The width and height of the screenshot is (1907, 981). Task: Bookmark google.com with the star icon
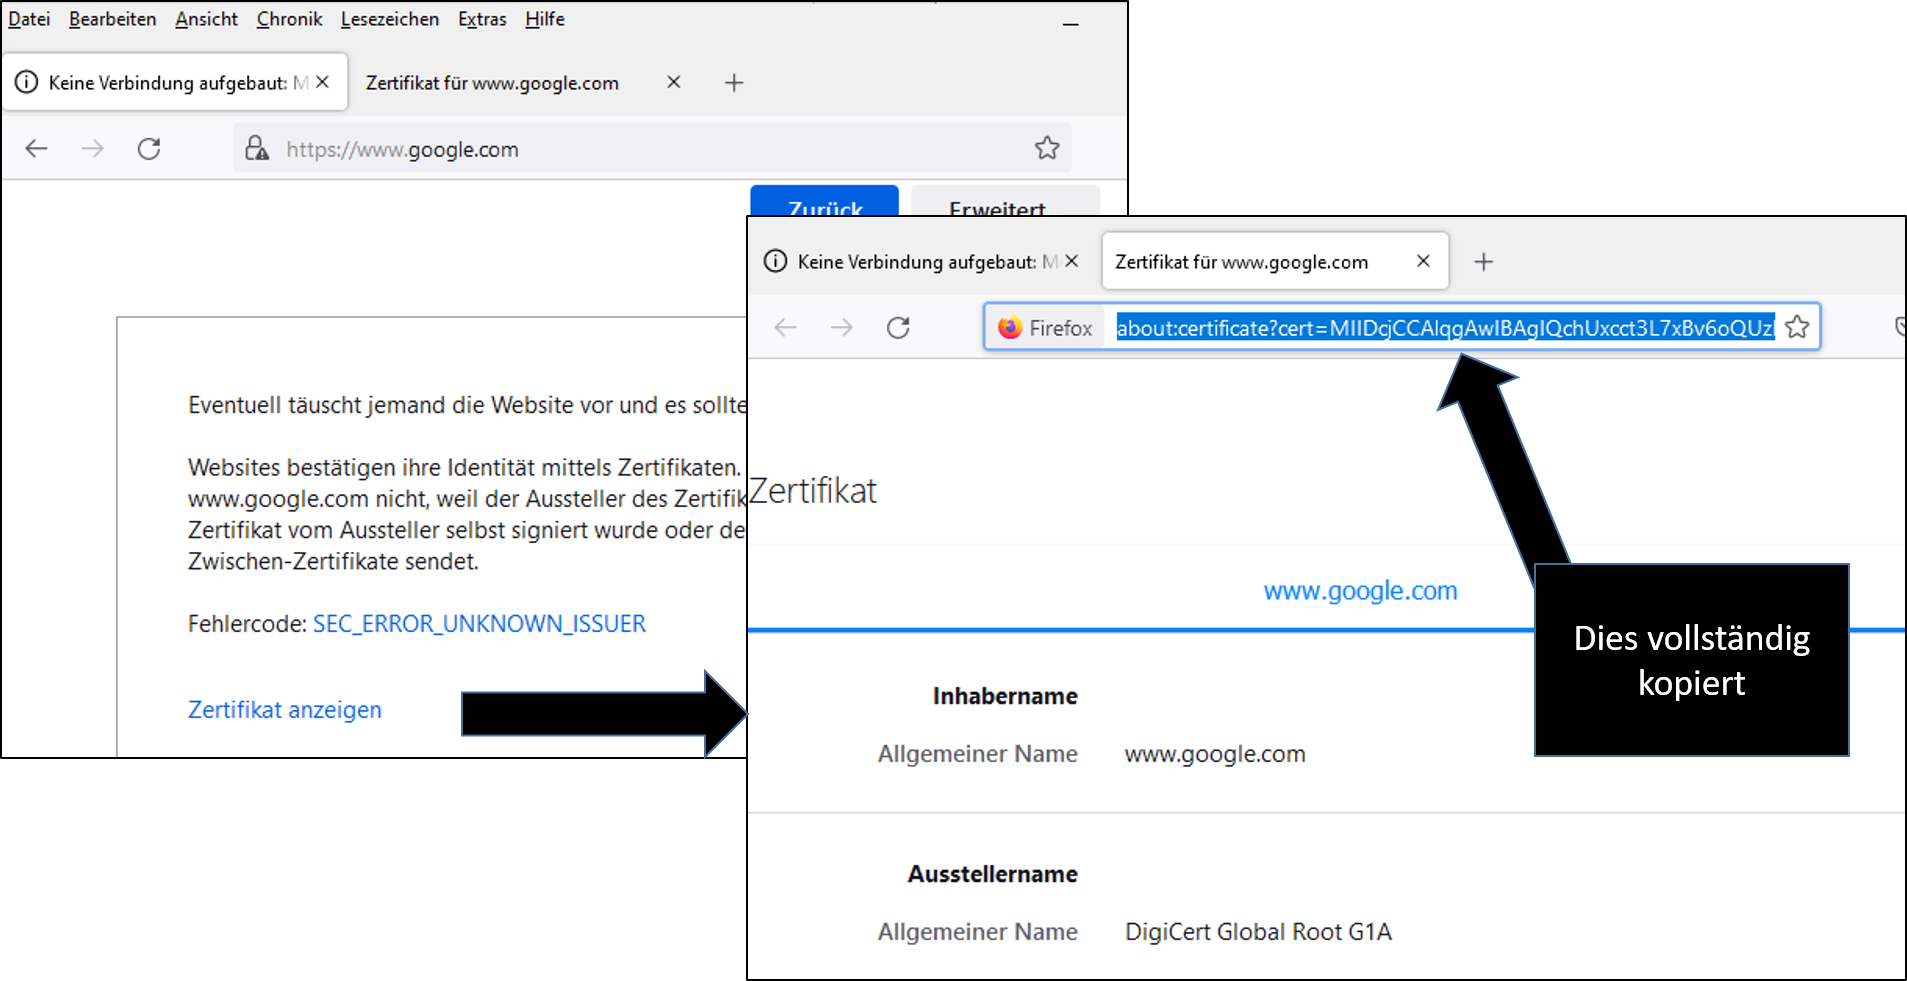[x=1047, y=149]
